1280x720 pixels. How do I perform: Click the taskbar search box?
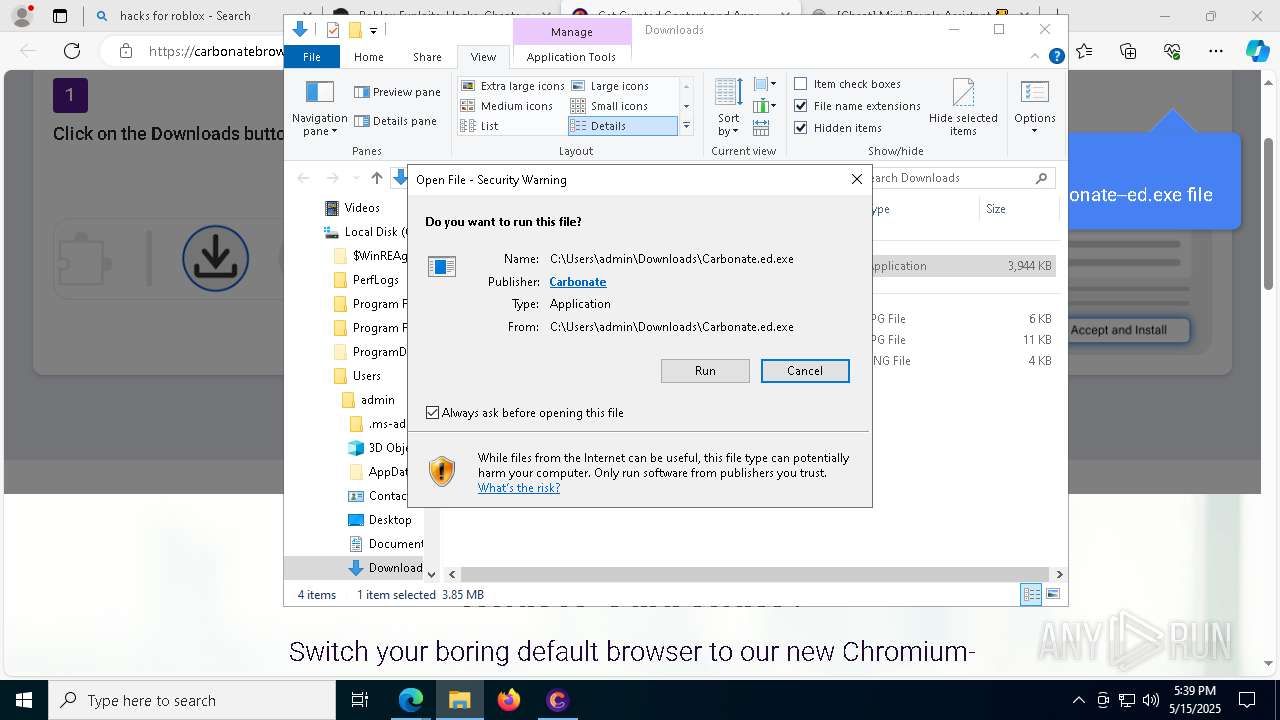192,700
